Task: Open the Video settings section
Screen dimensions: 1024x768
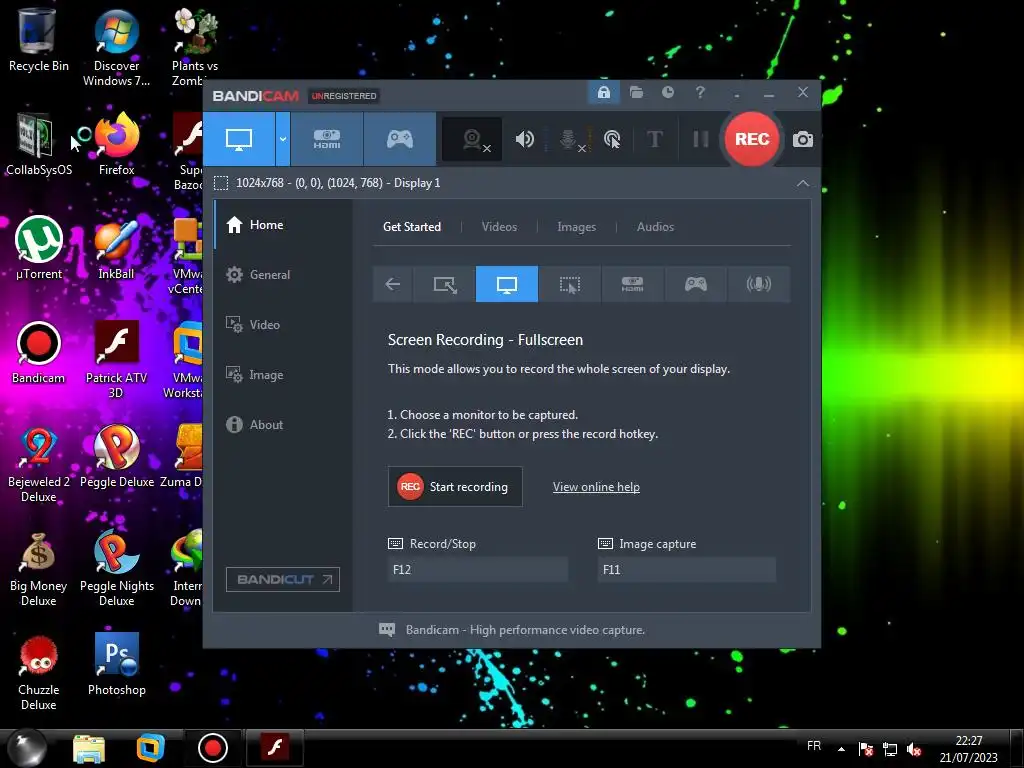Action: tap(283, 325)
